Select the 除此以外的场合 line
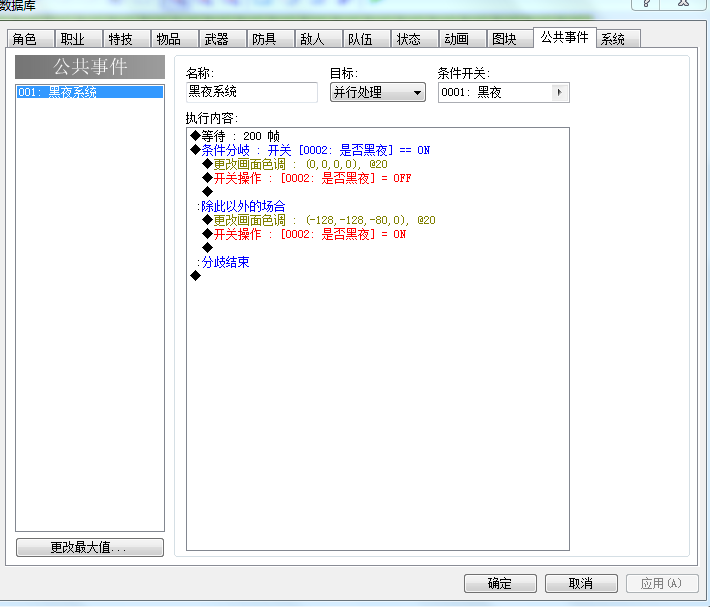This screenshot has height=607, width=710. [378, 206]
